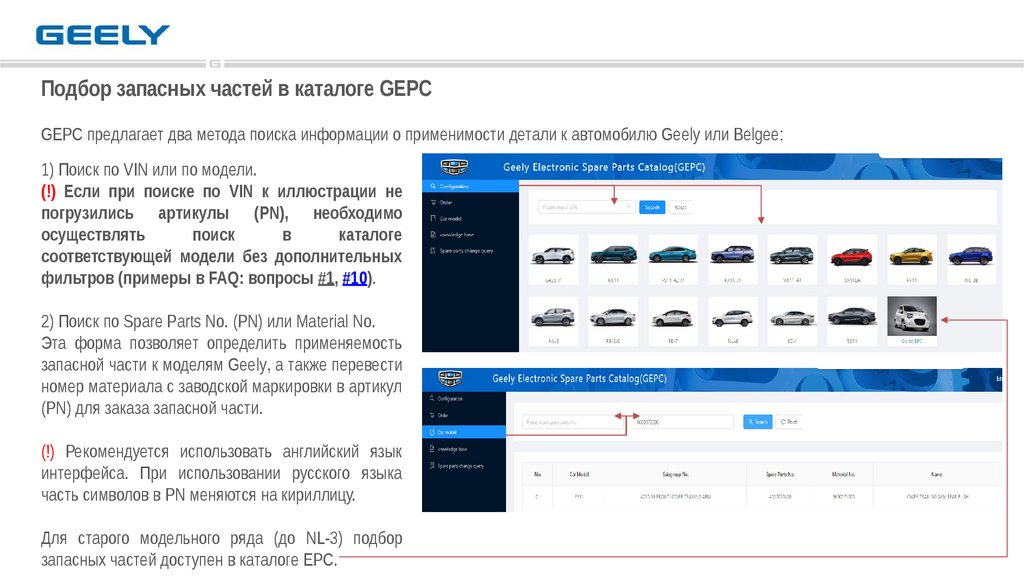The image size is (1024, 576).
Task: Click the Name column header
Action: pos(936,474)
